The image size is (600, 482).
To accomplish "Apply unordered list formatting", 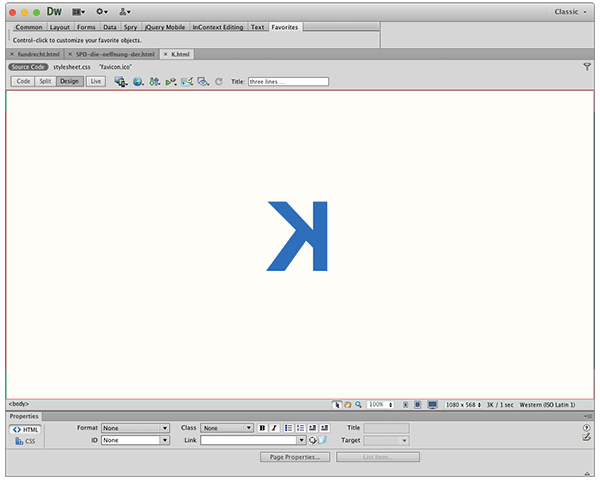I will [x=288, y=428].
